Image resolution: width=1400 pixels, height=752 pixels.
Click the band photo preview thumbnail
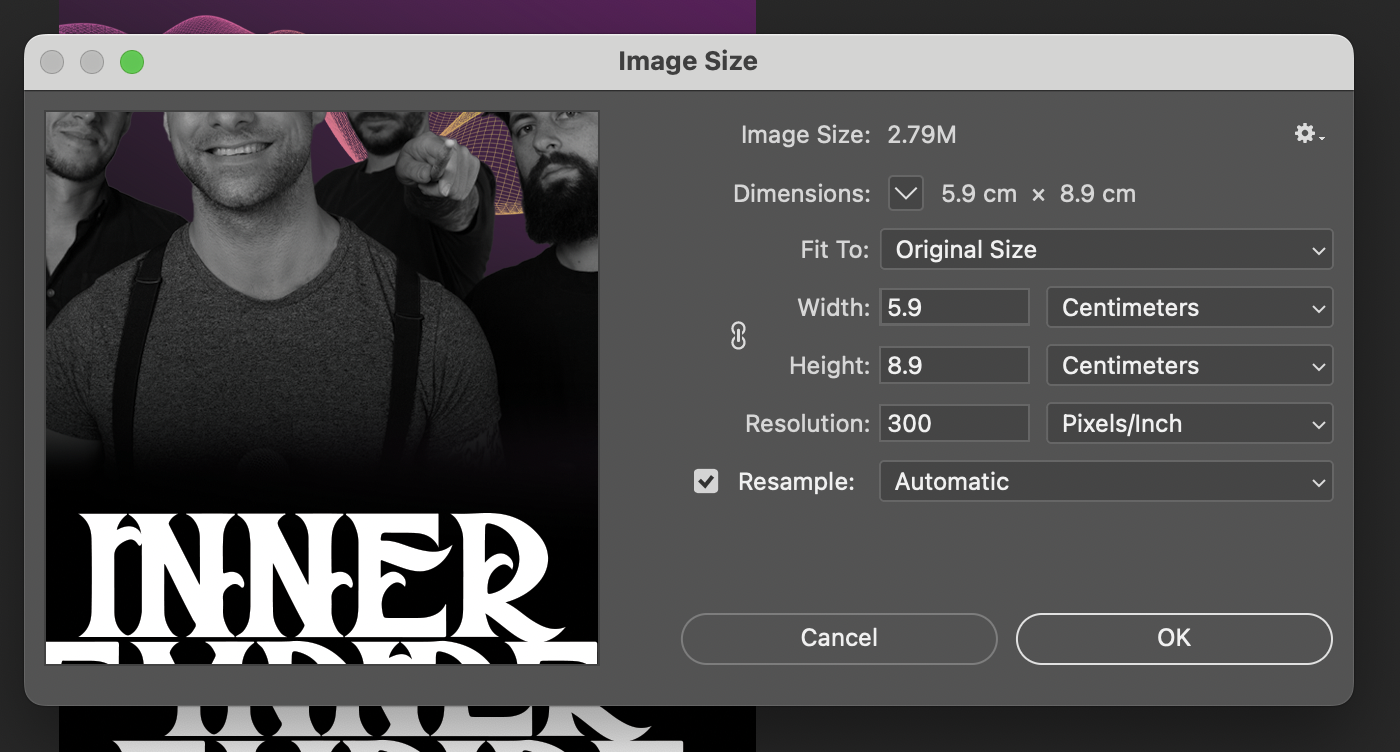321,387
